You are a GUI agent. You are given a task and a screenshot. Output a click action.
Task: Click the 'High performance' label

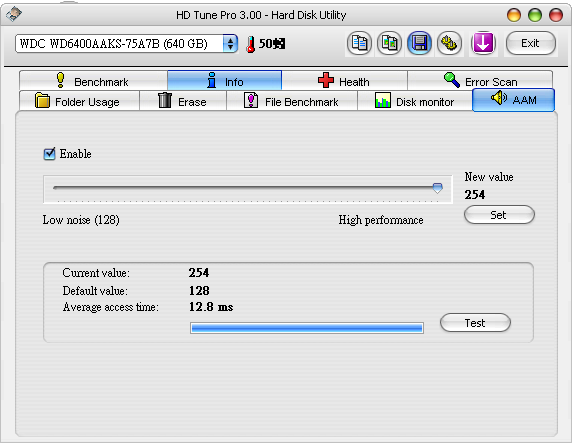tap(381, 220)
